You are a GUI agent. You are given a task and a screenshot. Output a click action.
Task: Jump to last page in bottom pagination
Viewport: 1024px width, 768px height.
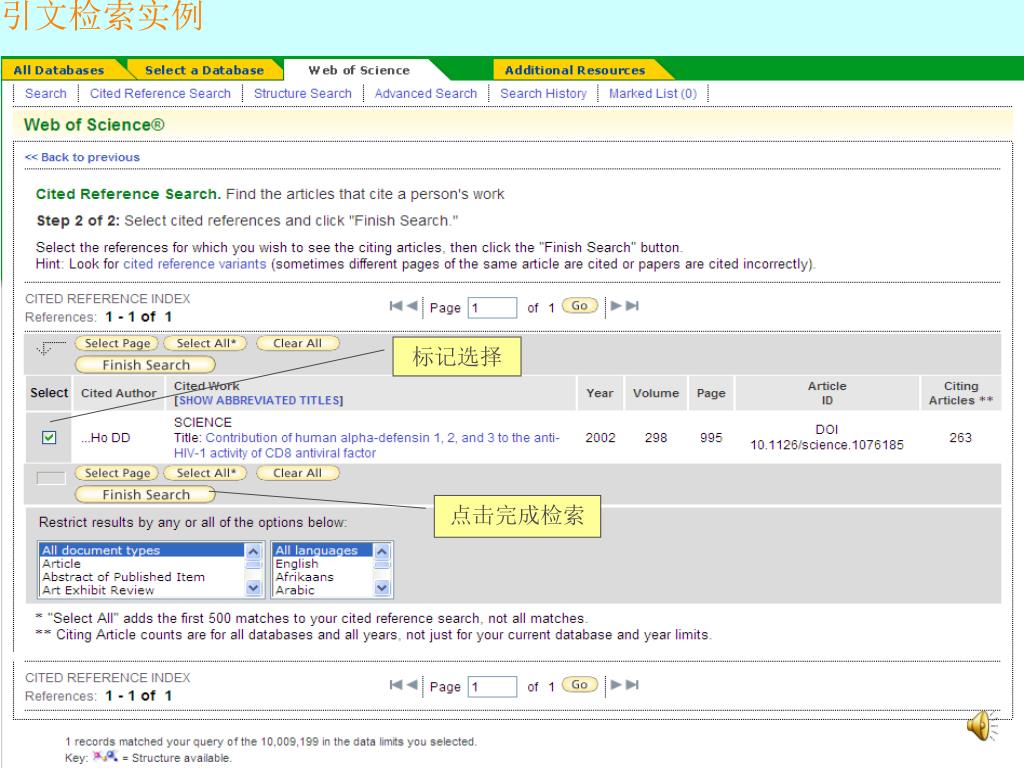632,684
